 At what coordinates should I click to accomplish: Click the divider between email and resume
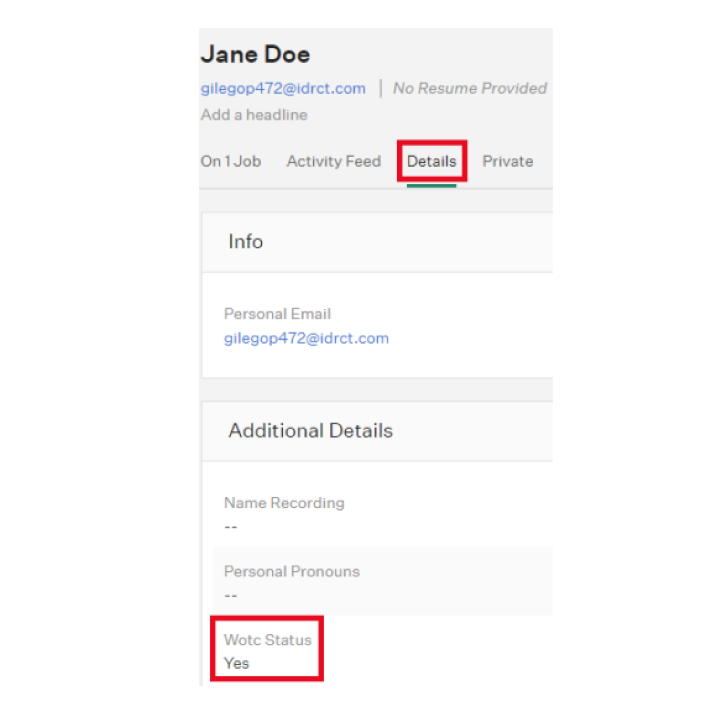(380, 89)
